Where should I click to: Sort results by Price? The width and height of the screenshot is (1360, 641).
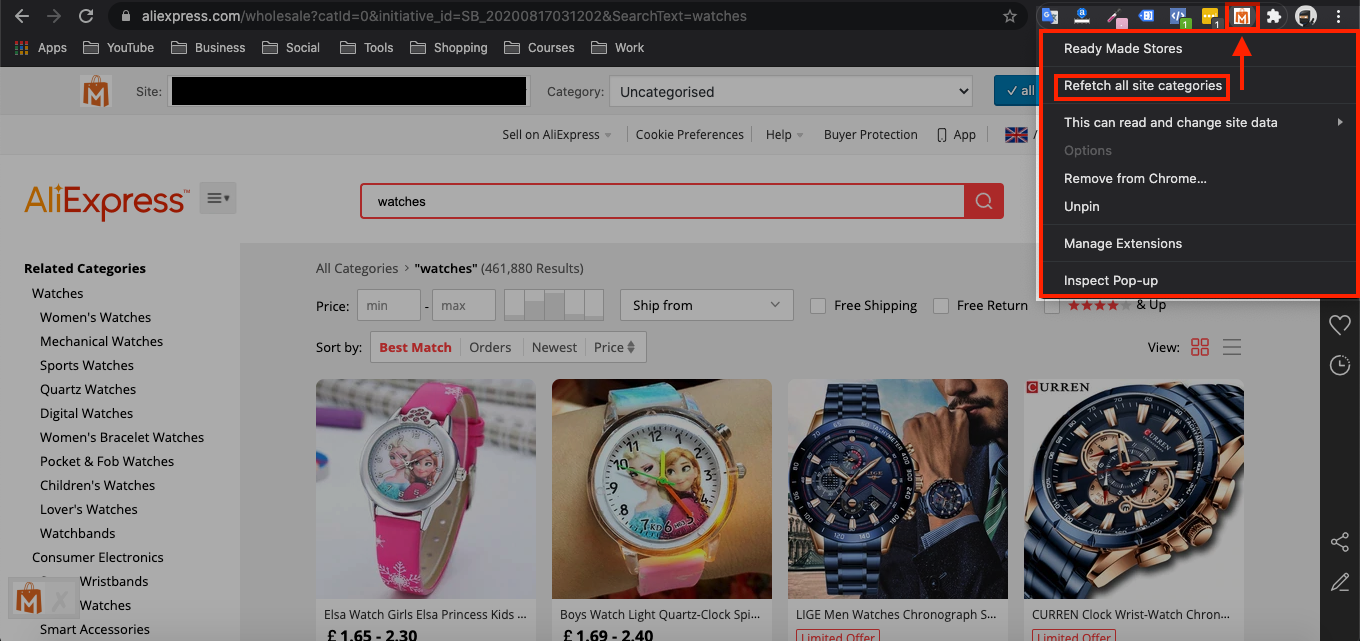click(x=614, y=347)
